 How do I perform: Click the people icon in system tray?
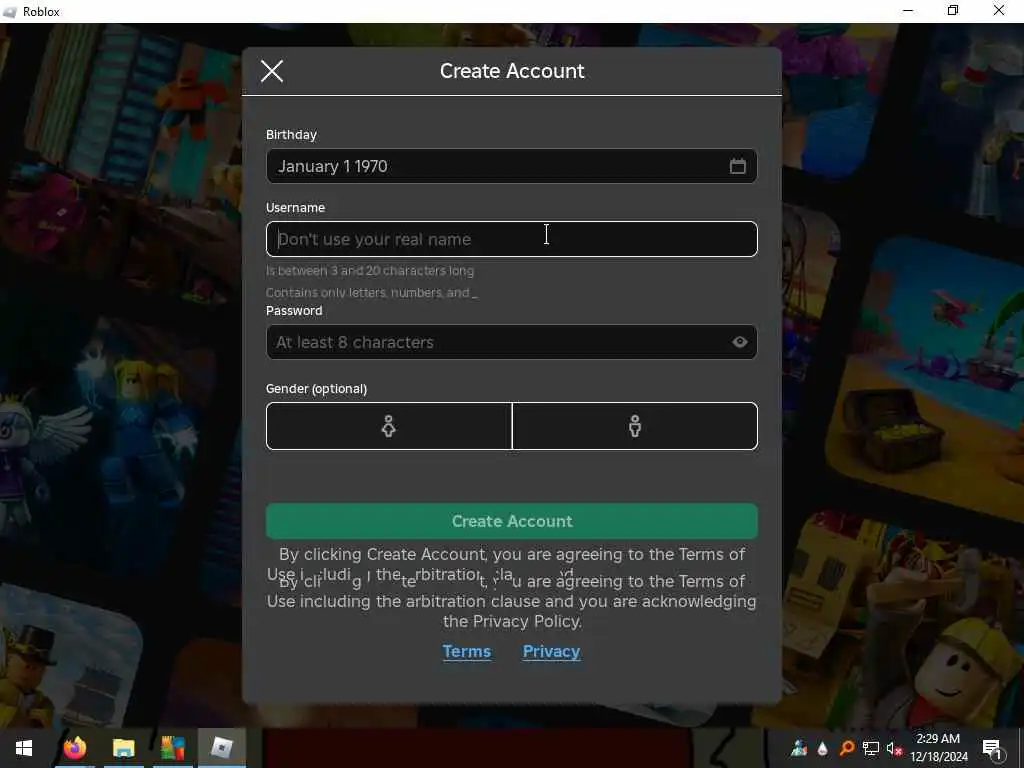point(799,748)
